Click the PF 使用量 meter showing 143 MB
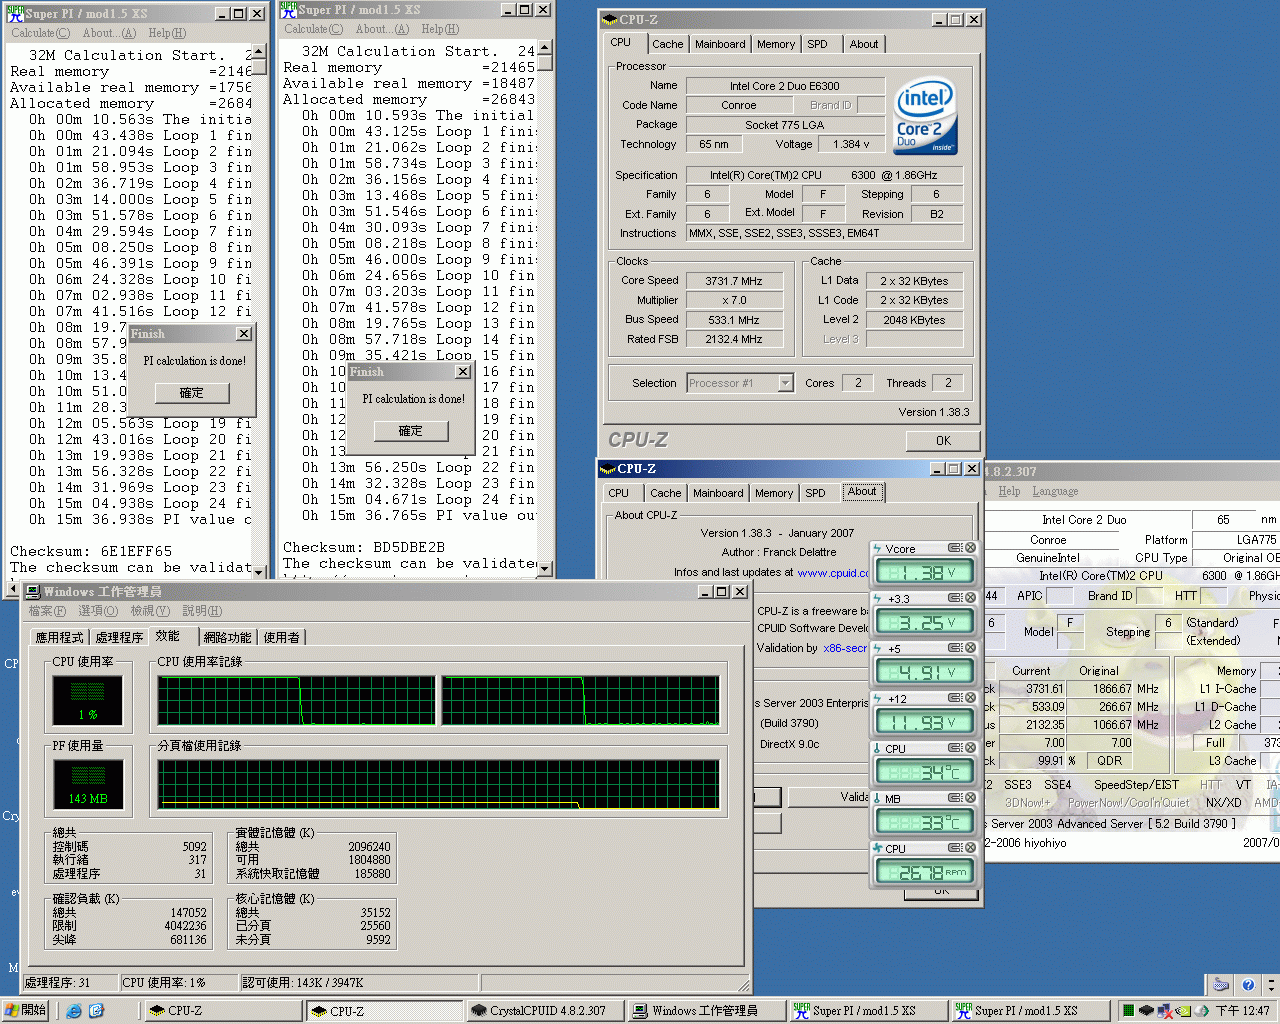This screenshot has width=1280, height=1024. [87, 784]
